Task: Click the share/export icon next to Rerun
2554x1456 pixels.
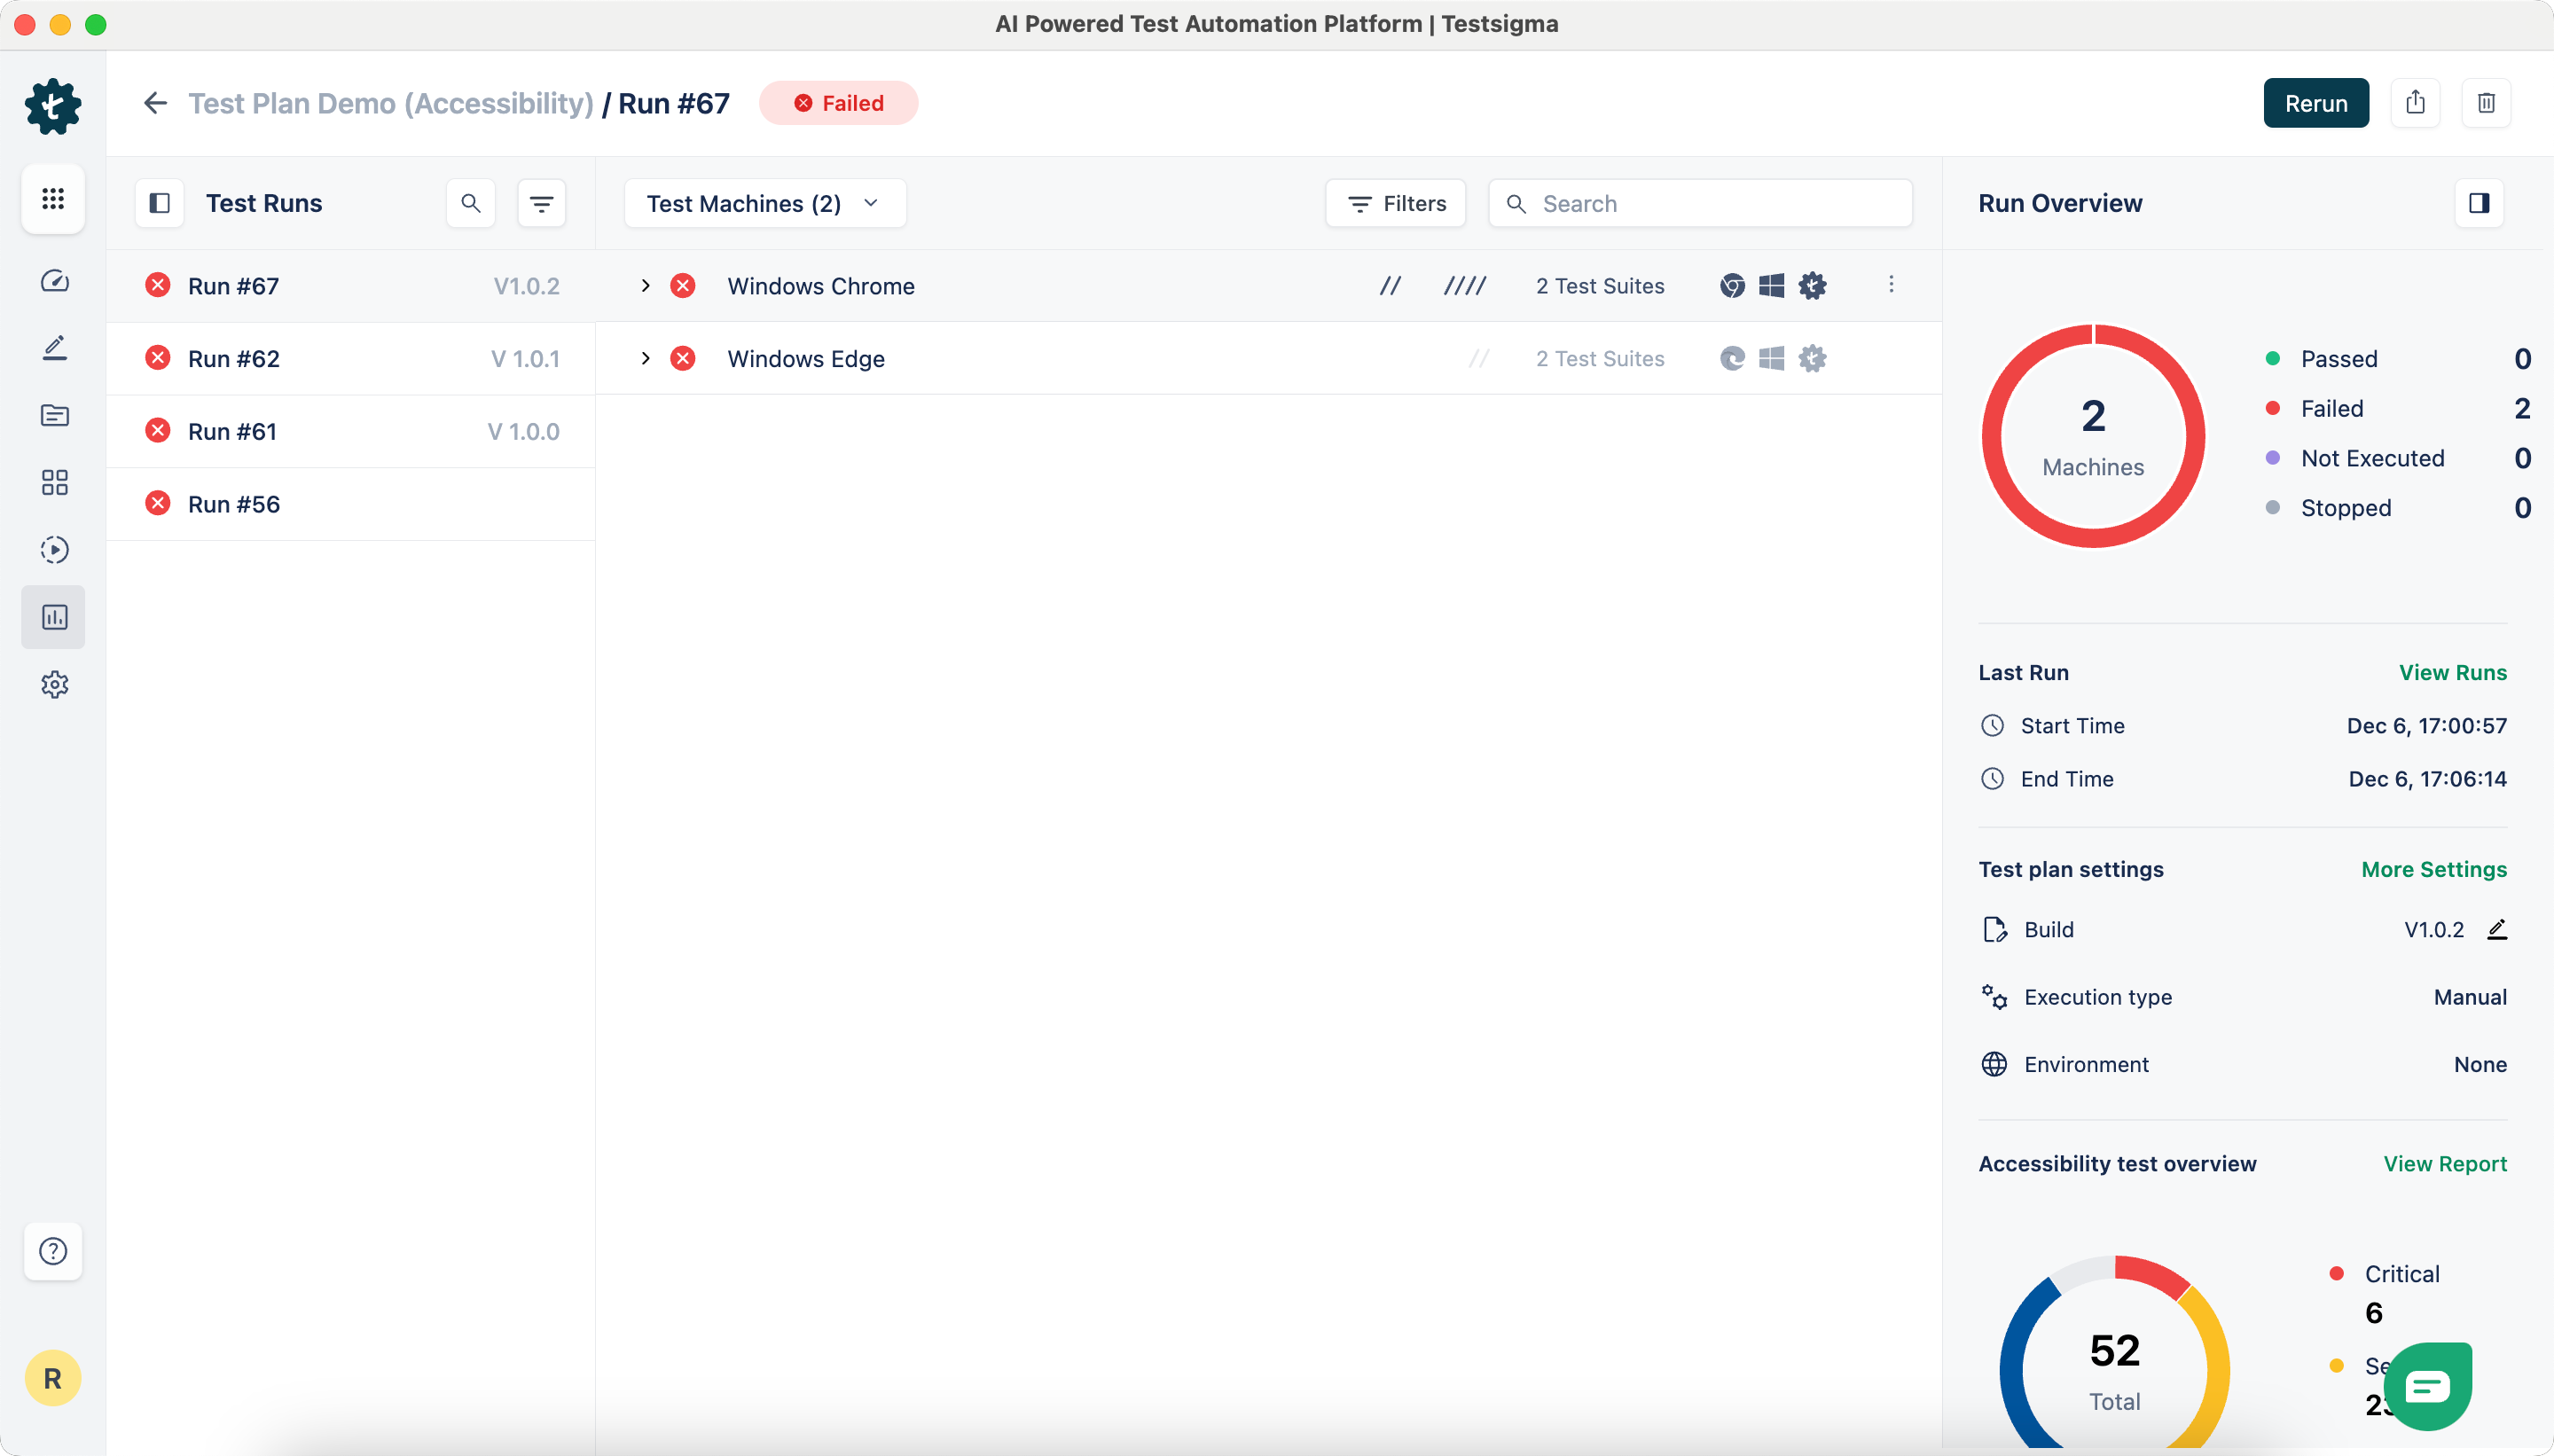Action: point(2415,103)
